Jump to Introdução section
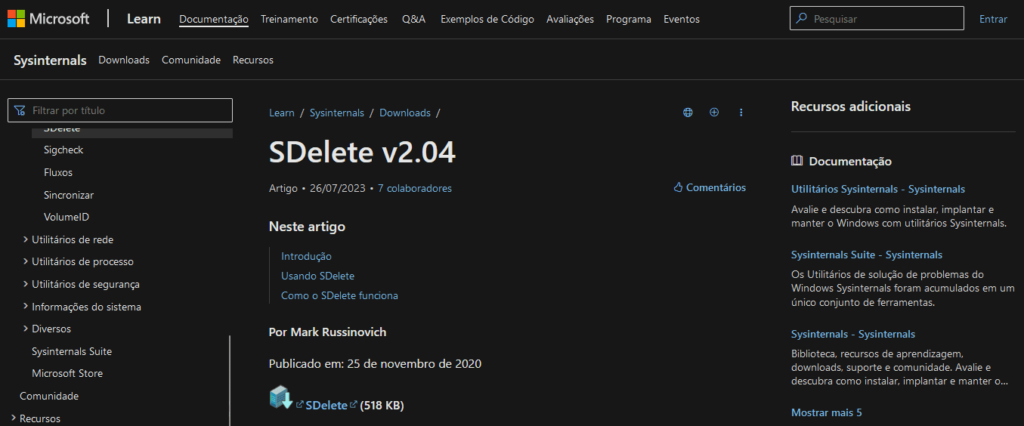Screen dimensions: 1024x426 click(x=306, y=256)
